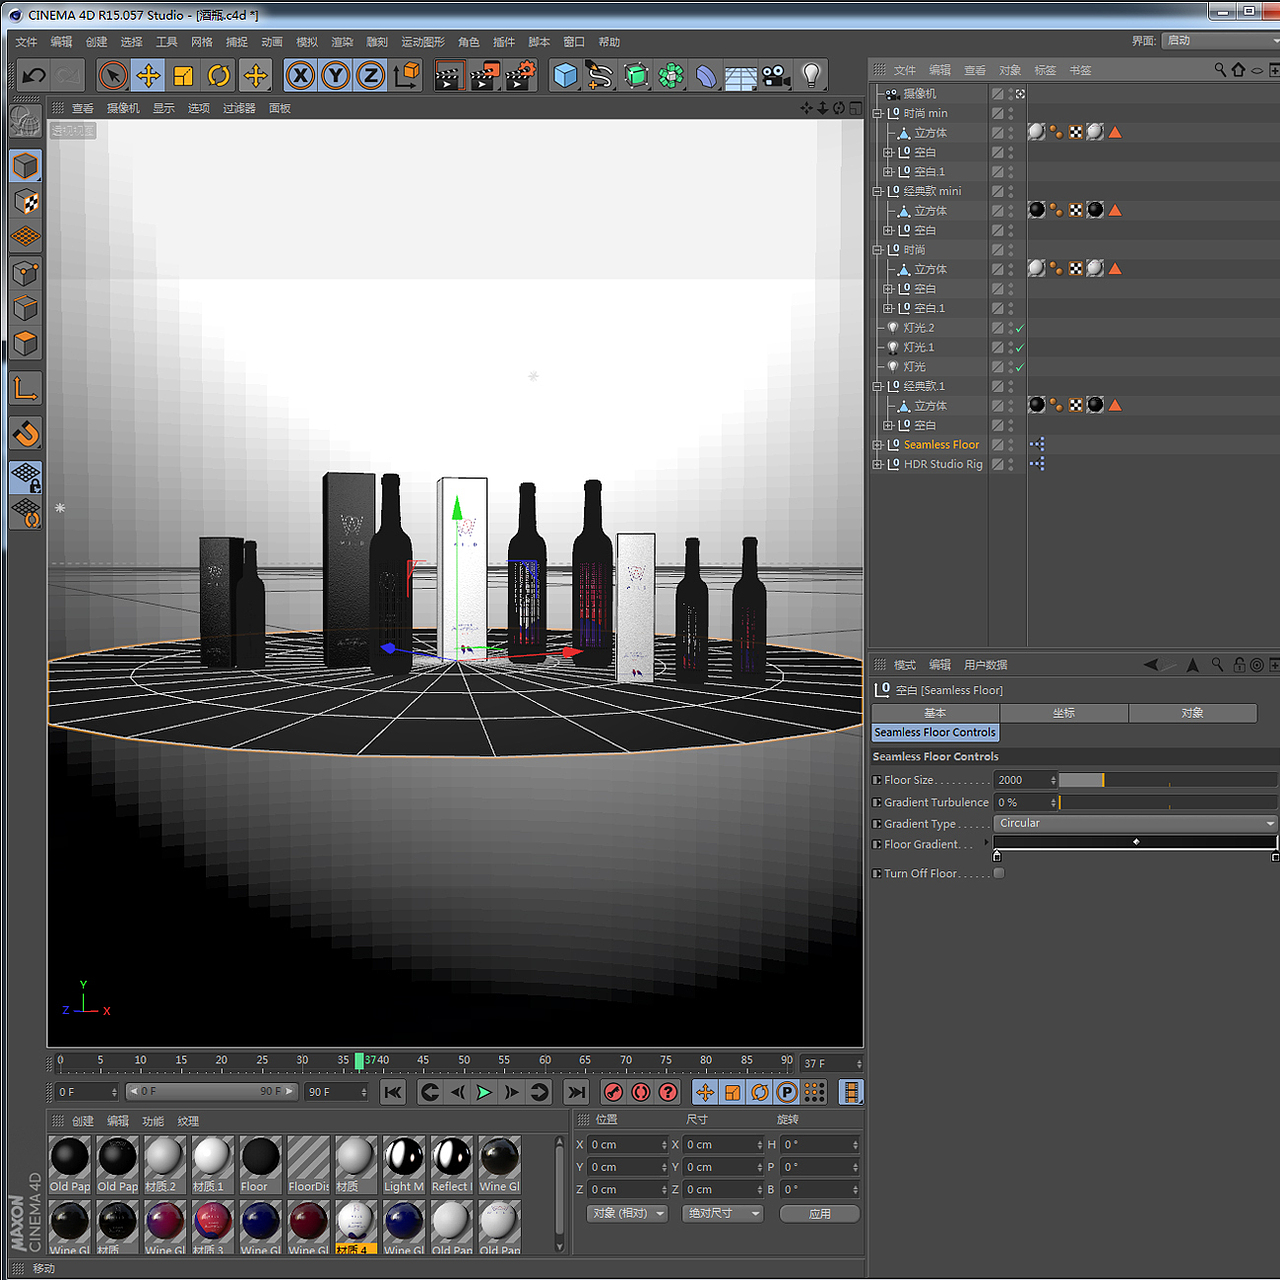Click the Snap magnet icon in left toolbar

(x=26, y=432)
